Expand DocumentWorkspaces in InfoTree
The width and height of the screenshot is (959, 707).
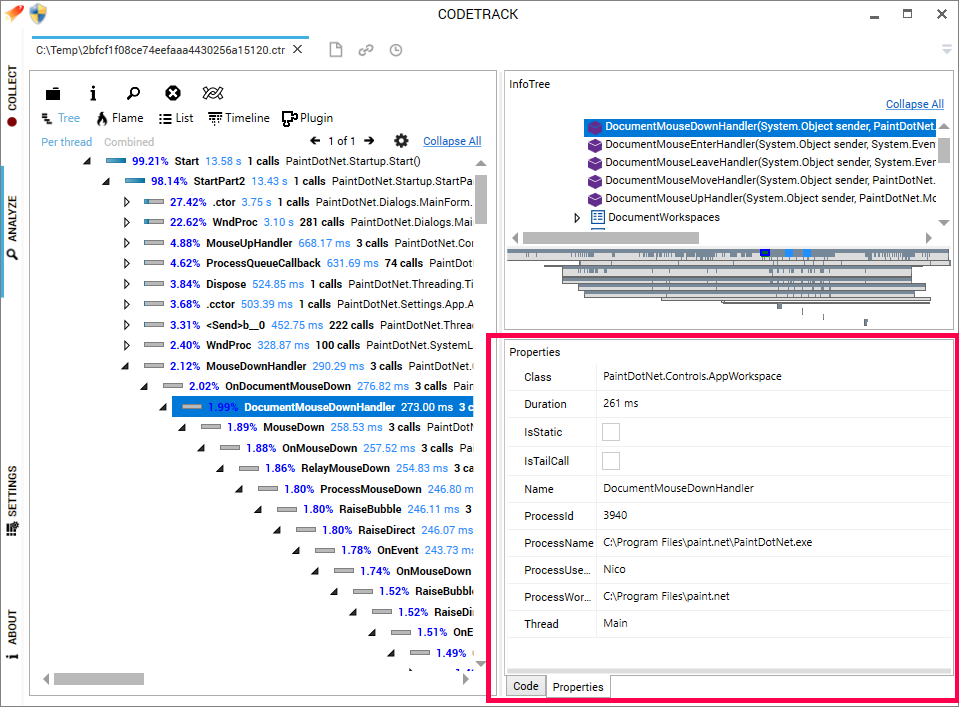point(577,217)
